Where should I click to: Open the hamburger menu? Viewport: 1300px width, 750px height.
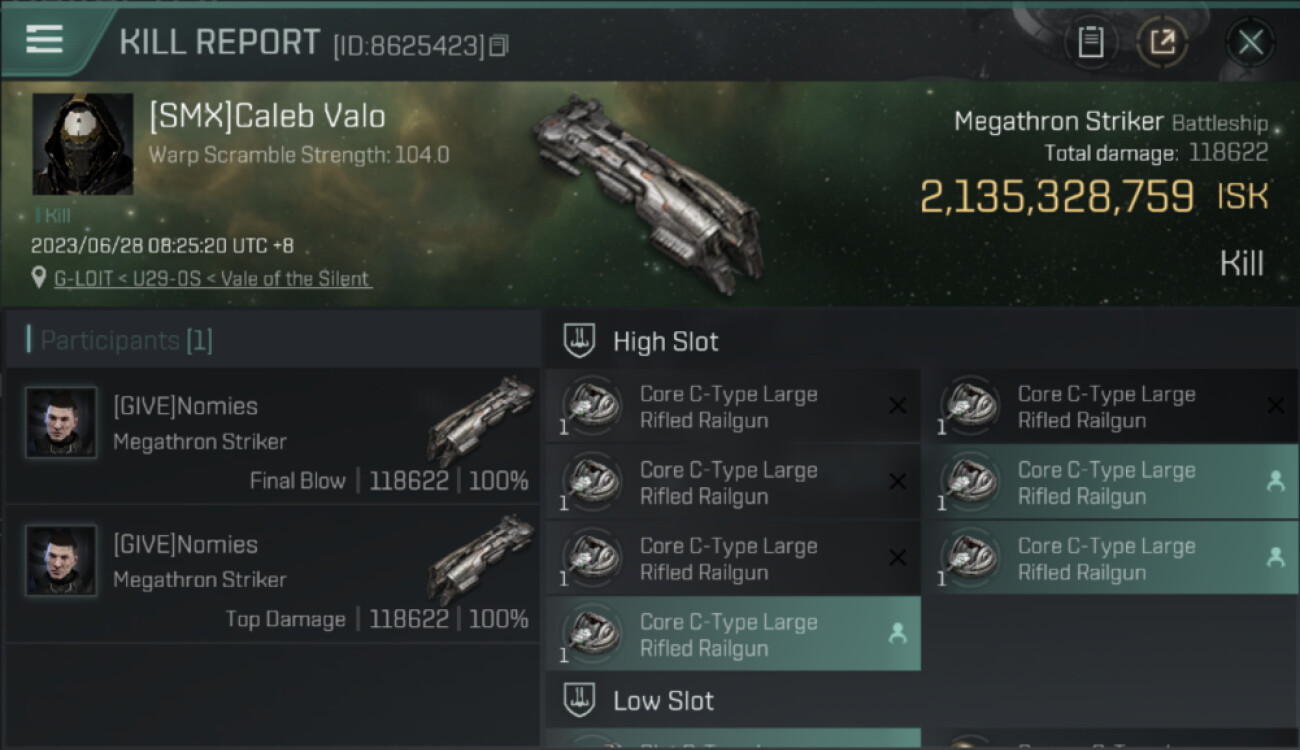(x=44, y=40)
